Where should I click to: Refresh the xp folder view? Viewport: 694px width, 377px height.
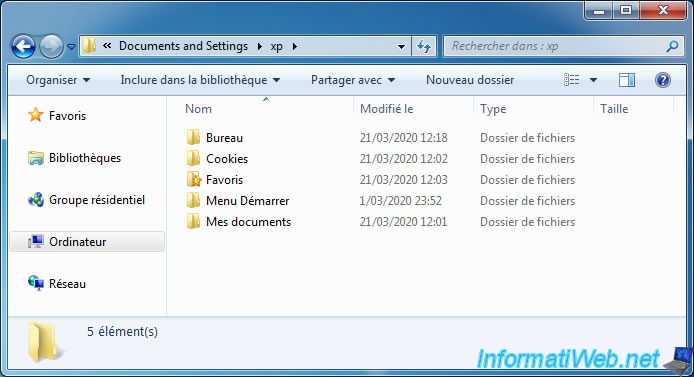[x=424, y=46]
